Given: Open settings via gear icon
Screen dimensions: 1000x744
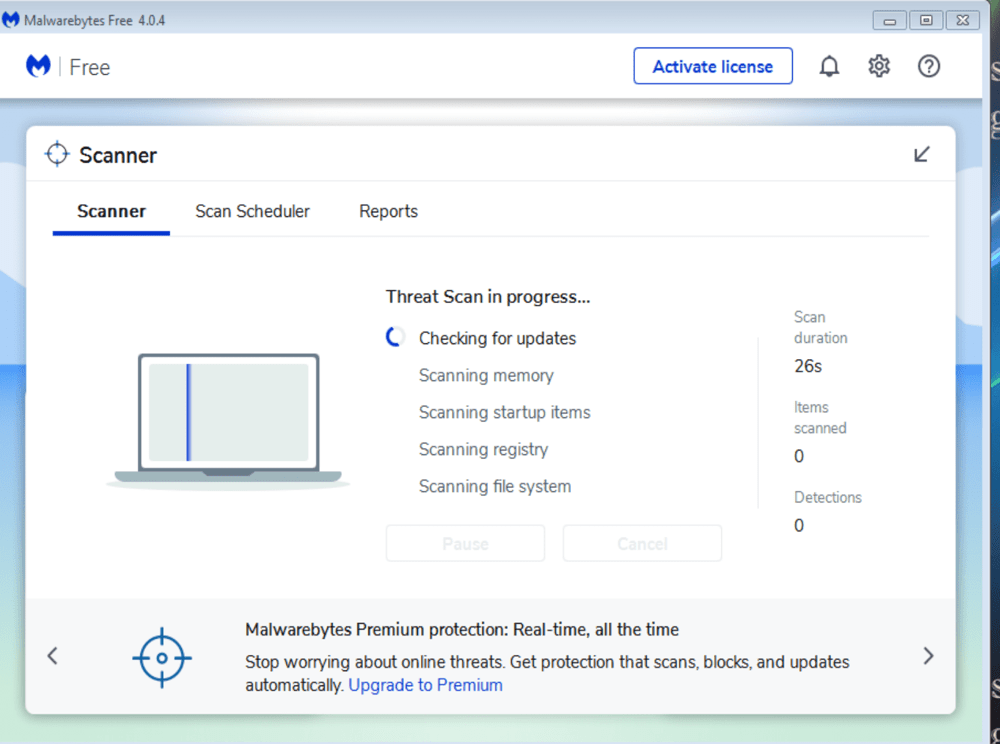Looking at the screenshot, I should coord(879,67).
